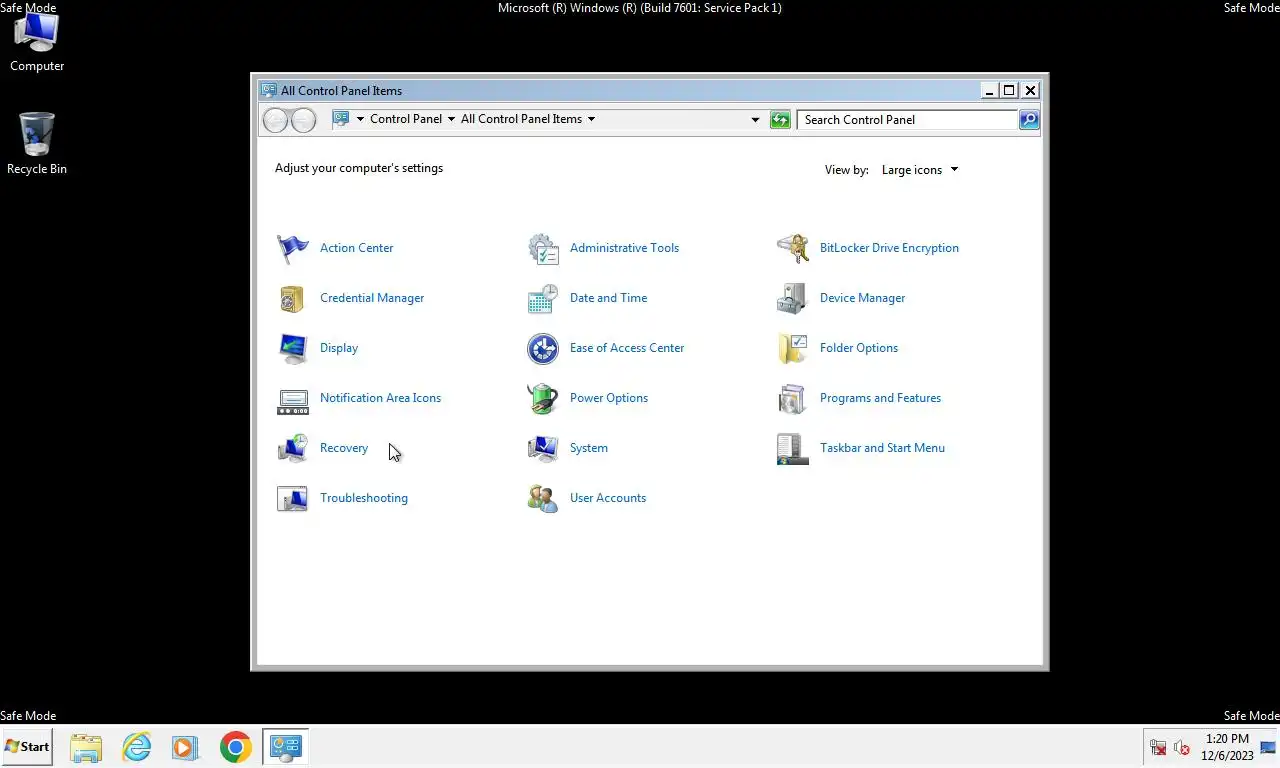1280x768 pixels.
Task: Open Windows Media Player from taskbar
Action: click(185, 747)
